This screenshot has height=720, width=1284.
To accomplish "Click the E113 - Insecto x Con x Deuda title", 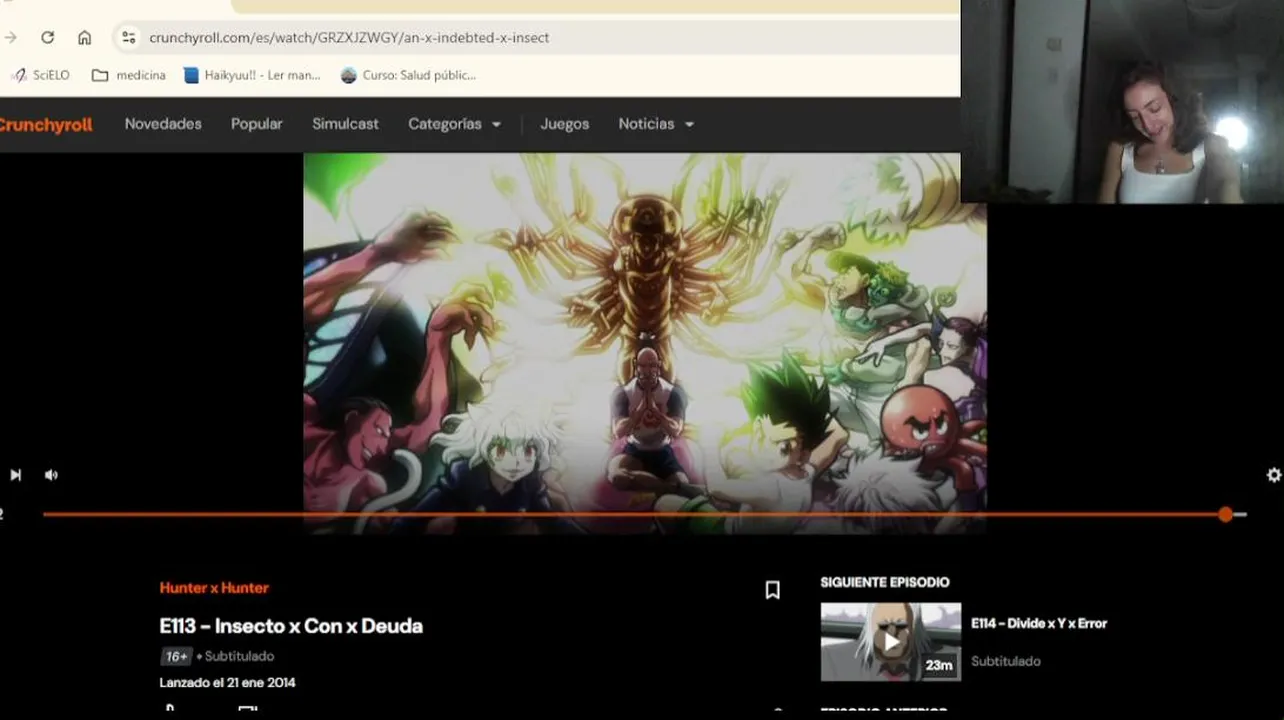I will click(x=291, y=626).
